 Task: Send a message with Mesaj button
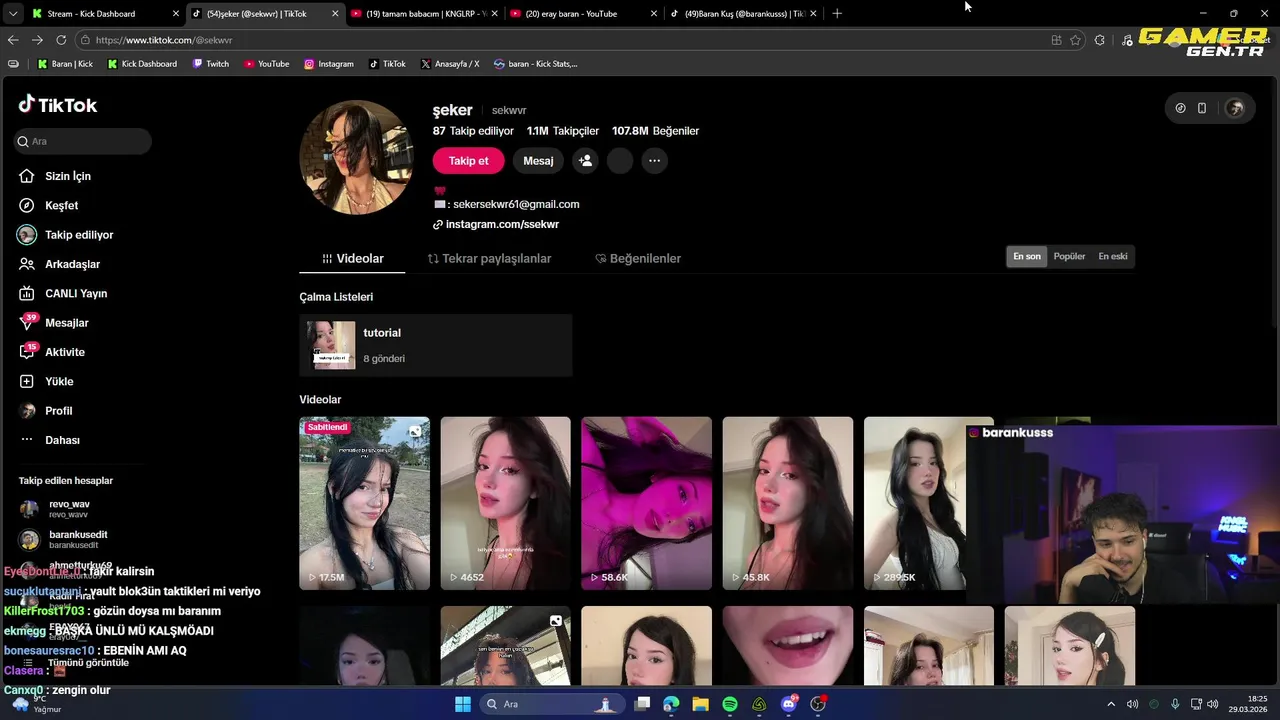pos(538,160)
